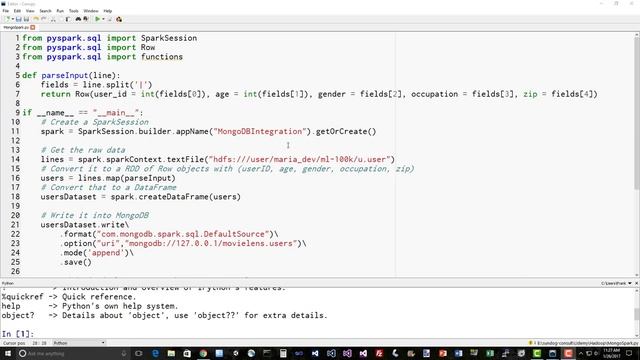The image size is (640, 360).
Task: Open Task View on taskbar
Action: tap(138, 353)
